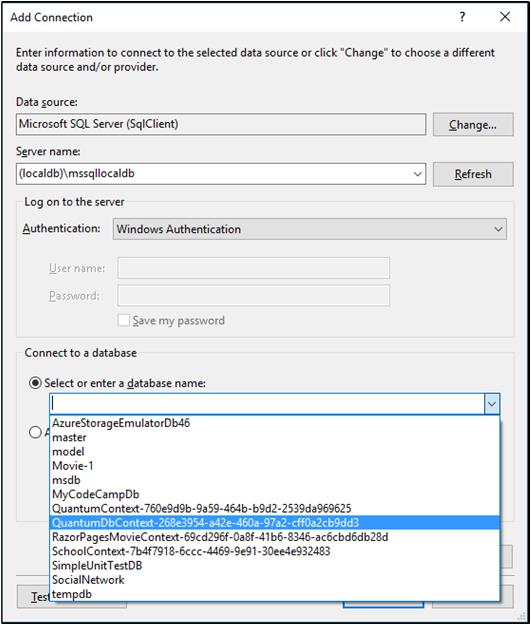Image resolution: width=531 pixels, height=625 pixels.
Task: Toggle Save my password checkbox
Action: click(124, 320)
